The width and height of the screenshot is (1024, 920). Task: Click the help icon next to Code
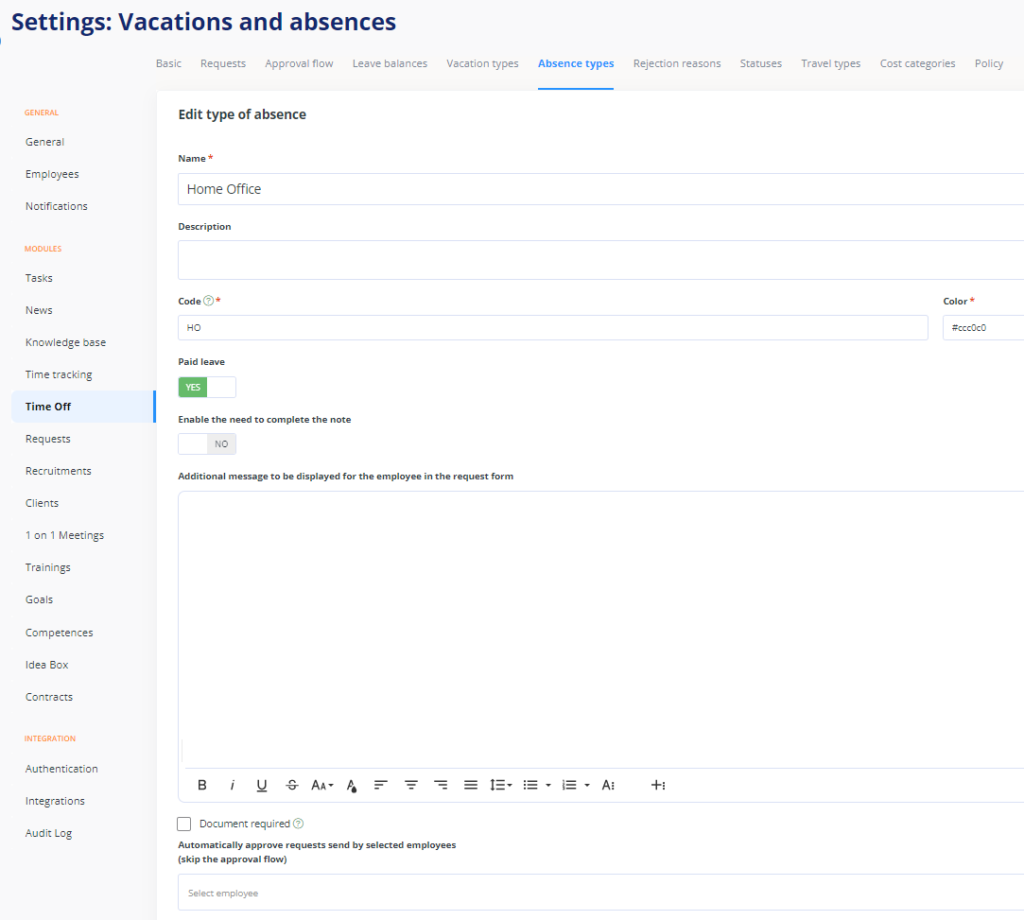(208, 301)
